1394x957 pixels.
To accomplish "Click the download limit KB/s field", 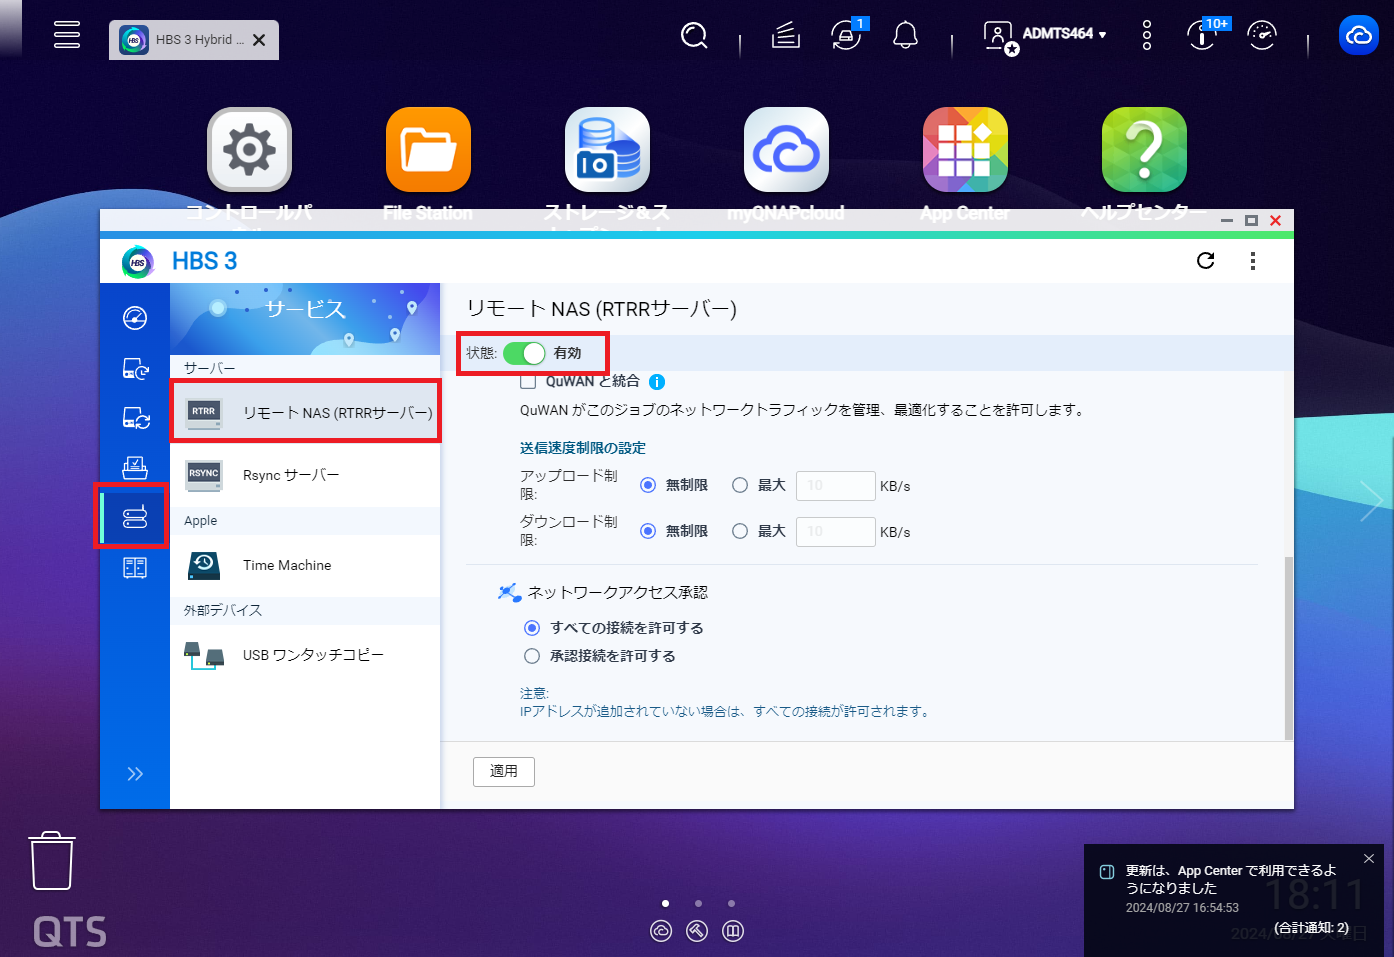I will (836, 532).
